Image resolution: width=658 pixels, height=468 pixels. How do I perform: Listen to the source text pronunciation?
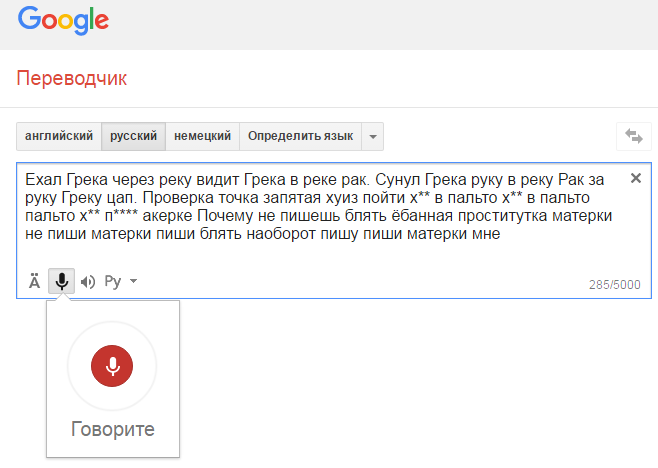coord(88,282)
